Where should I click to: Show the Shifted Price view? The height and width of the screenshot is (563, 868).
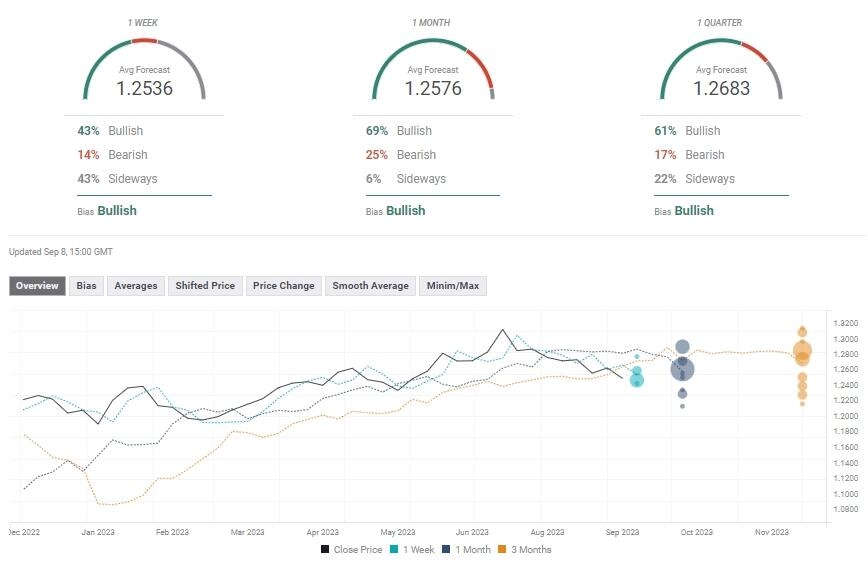(x=205, y=286)
